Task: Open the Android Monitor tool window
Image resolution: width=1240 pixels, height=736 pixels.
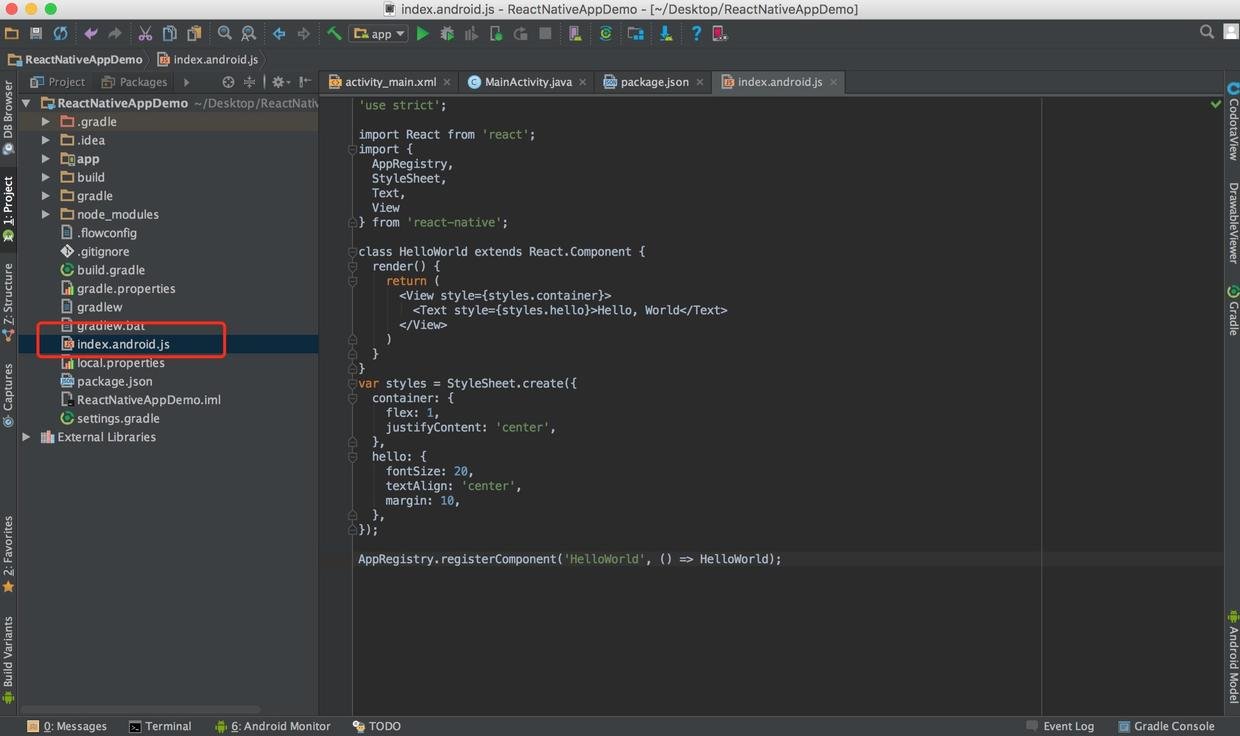Action: click(x=272, y=726)
